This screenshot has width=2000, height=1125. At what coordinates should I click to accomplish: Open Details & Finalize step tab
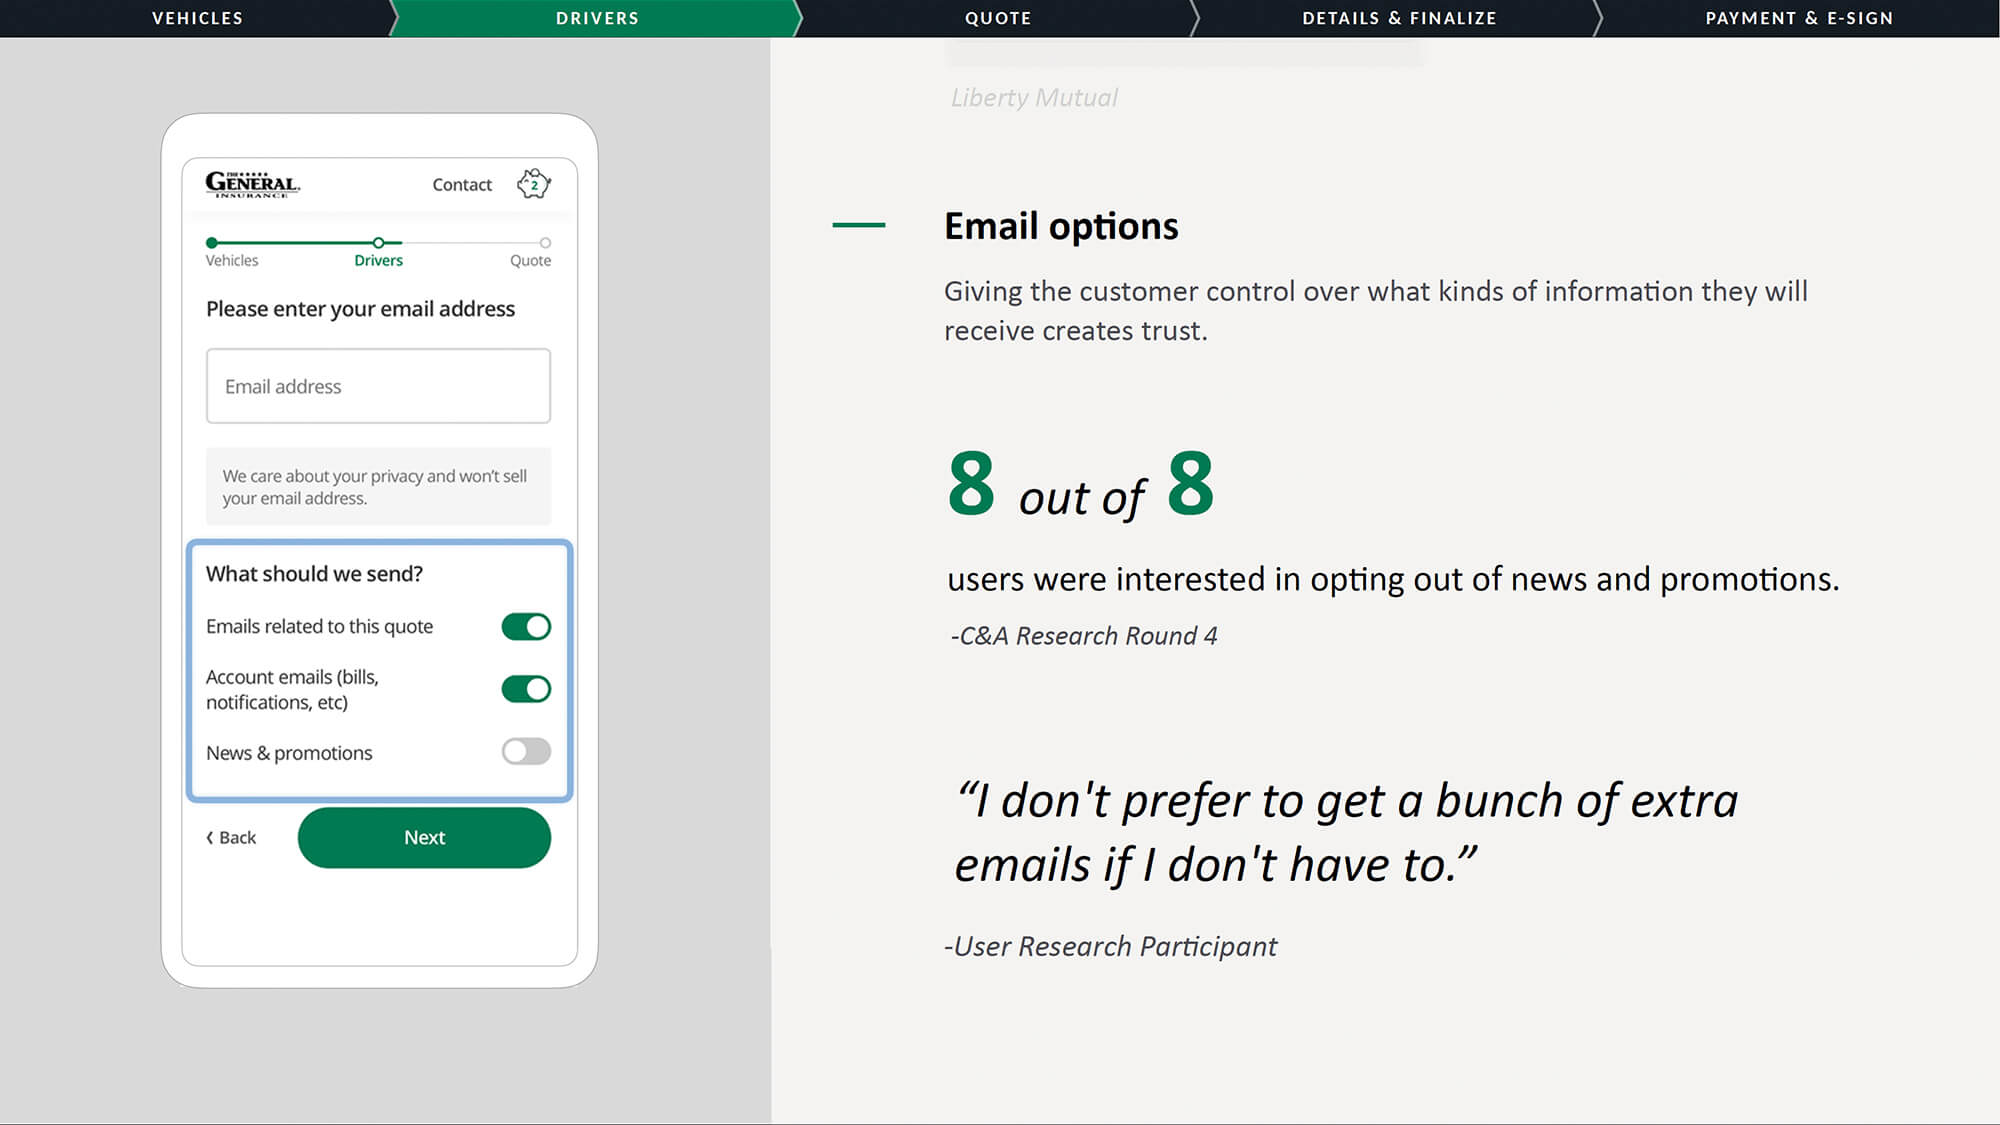click(1398, 18)
